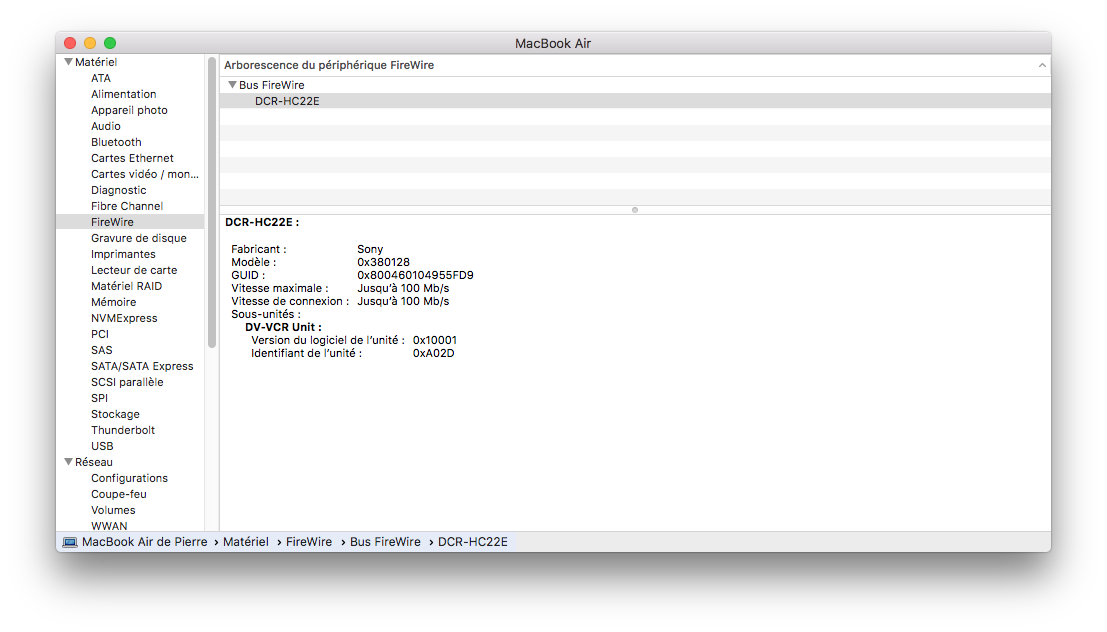Screen dimensions: 1107x632
Task: Open Configurations under Réseau
Action: (x=129, y=478)
